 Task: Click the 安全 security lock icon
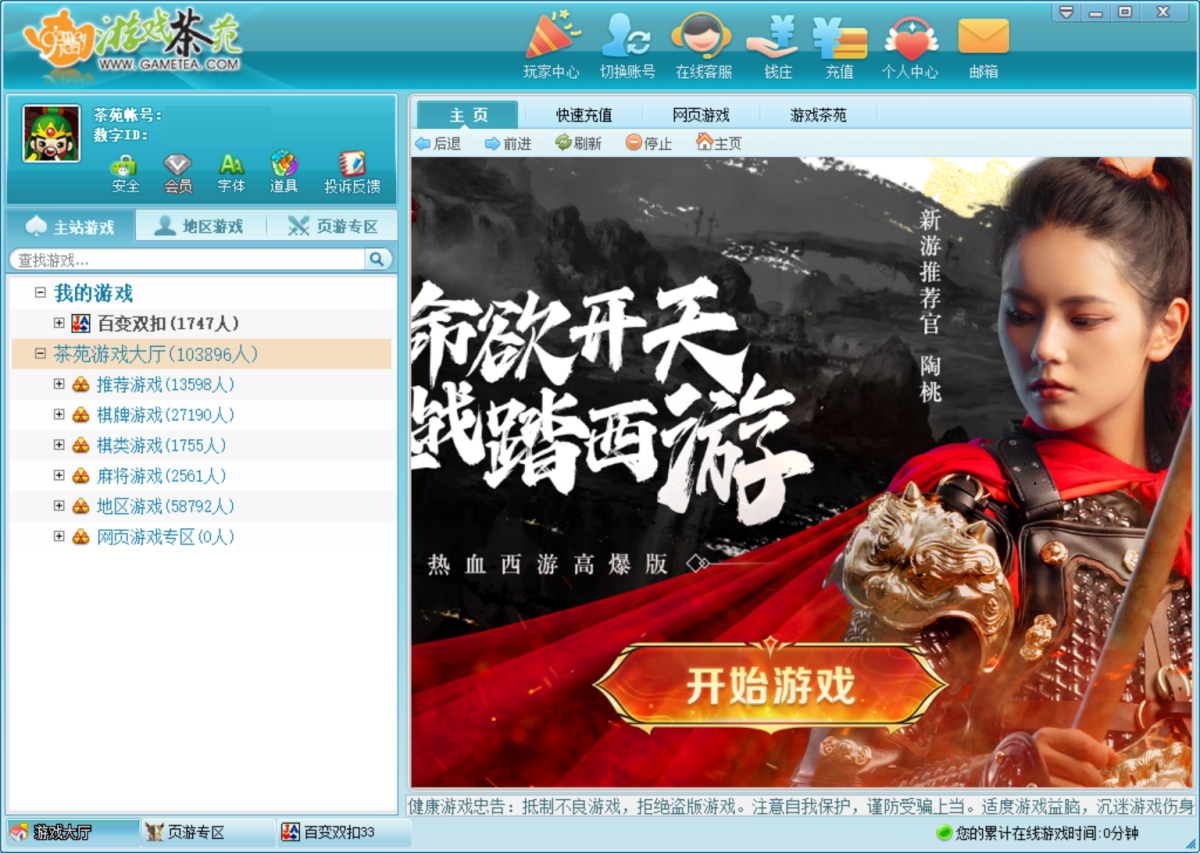125,172
